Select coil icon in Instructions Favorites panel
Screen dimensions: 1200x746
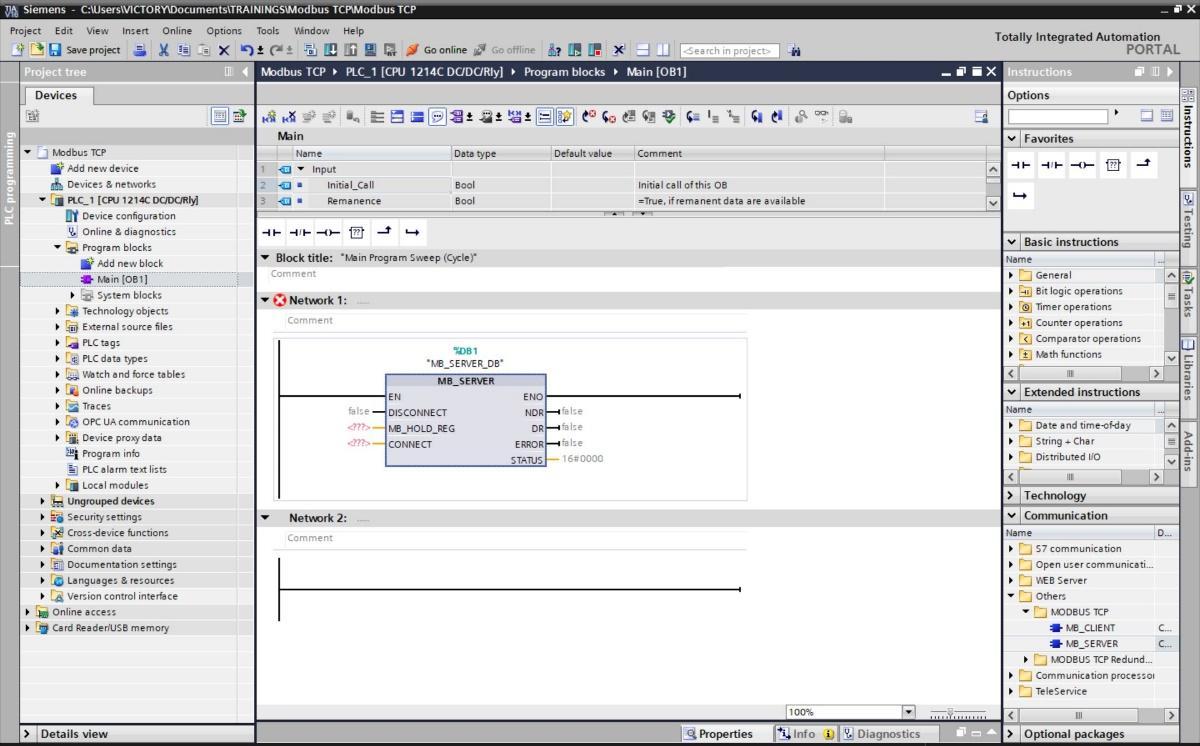[x=1082, y=166]
